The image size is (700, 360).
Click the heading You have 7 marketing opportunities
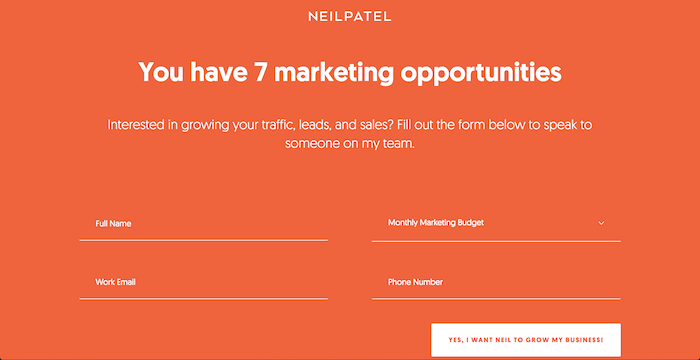350,72
